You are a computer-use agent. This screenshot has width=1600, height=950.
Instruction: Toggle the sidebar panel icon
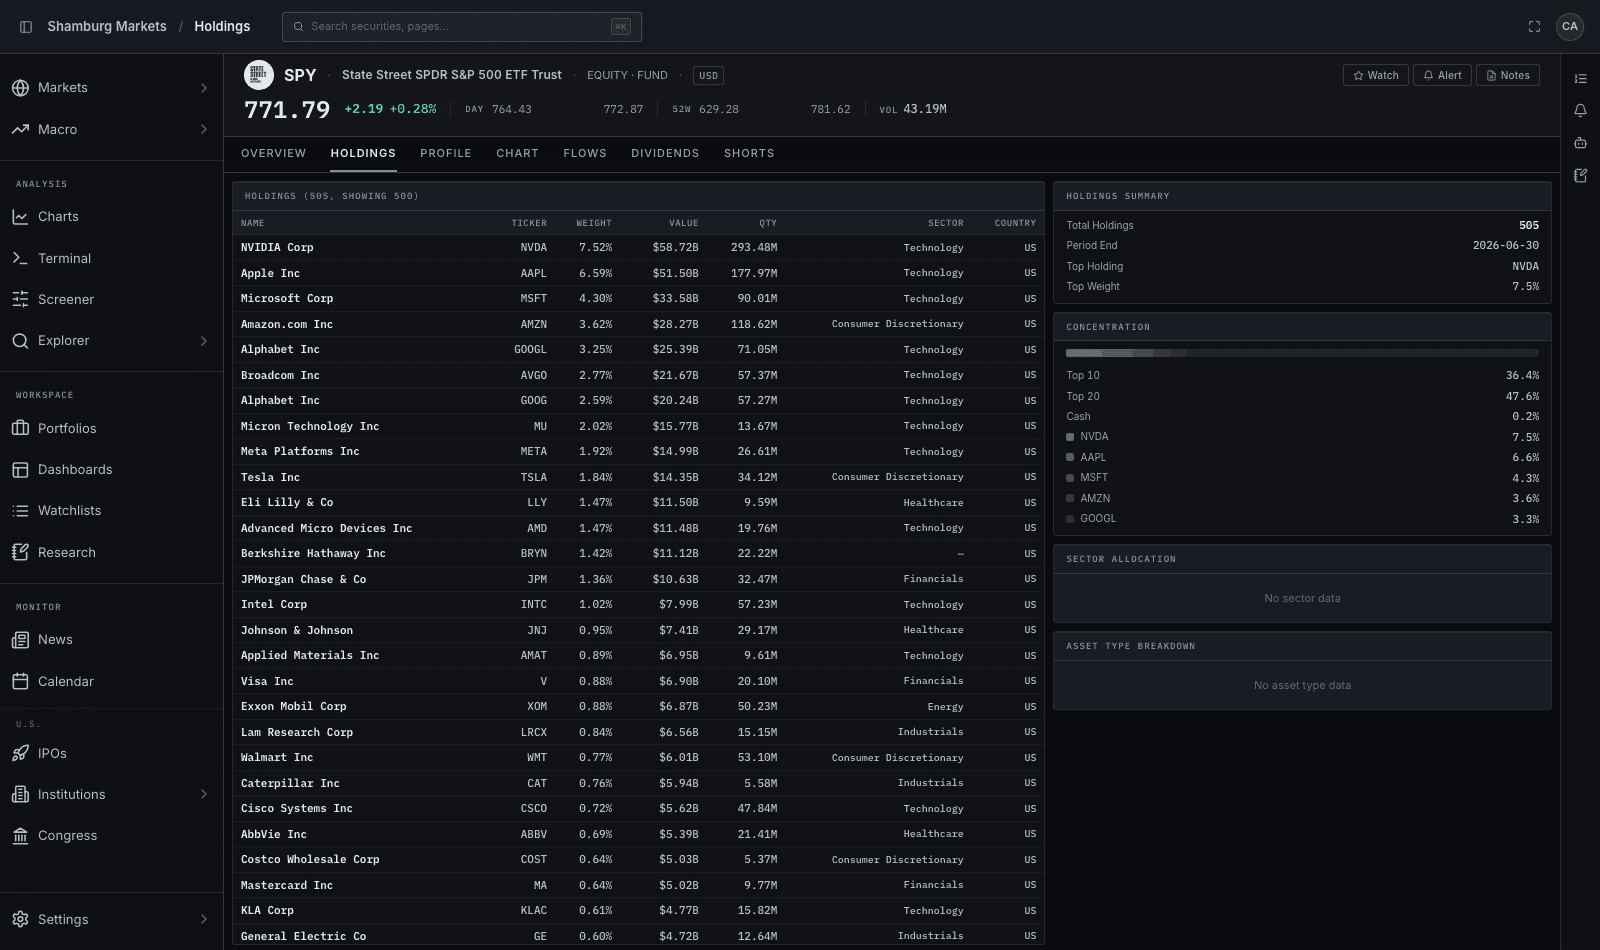[x=26, y=27]
